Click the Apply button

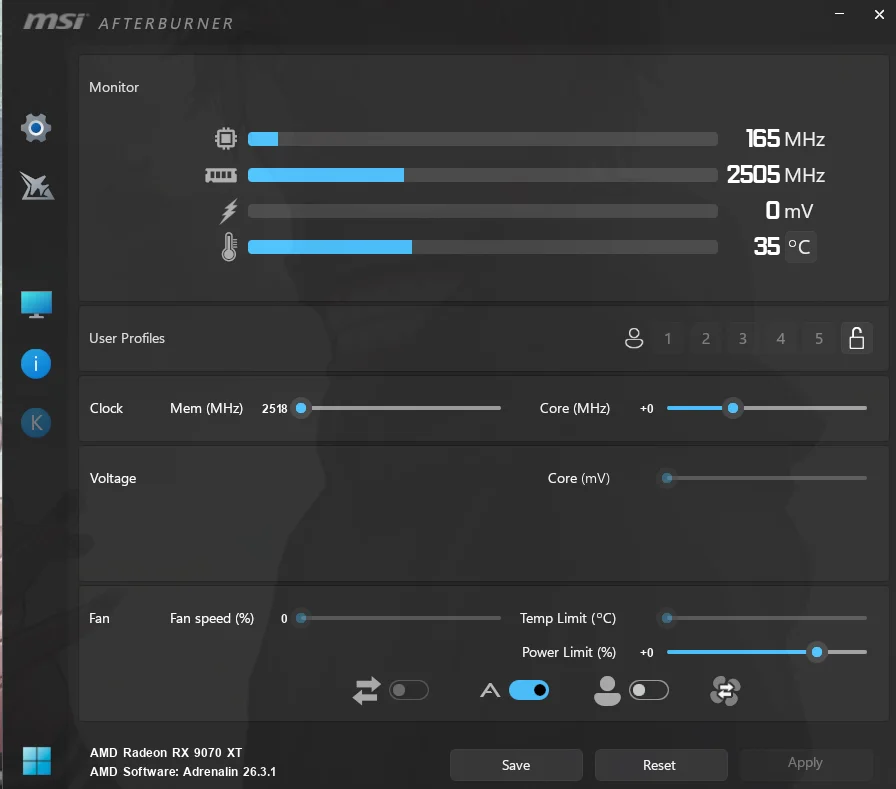806,763
